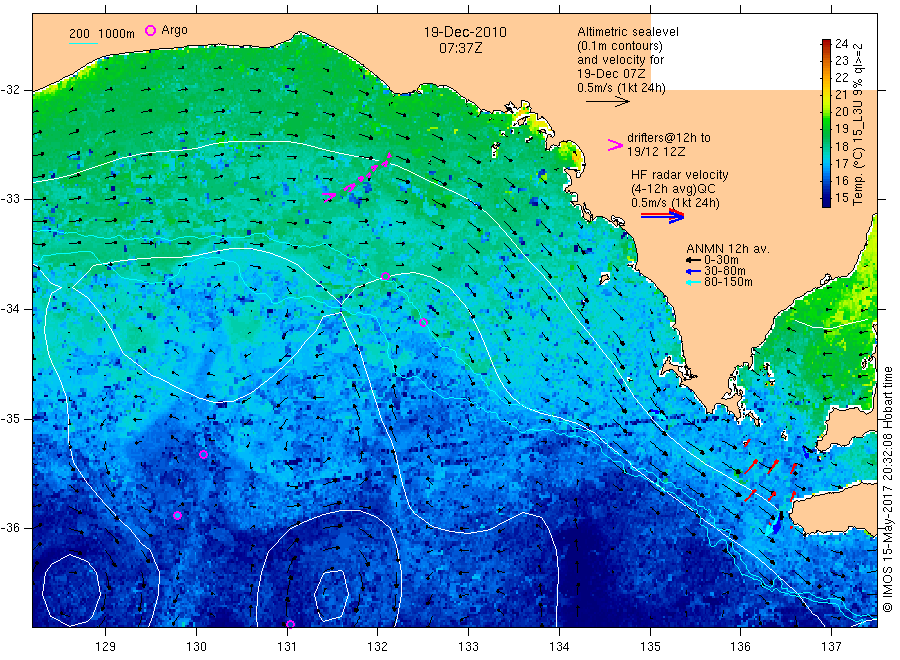This screenshot has height=660, width=900.
Task: Click the 'ANMN 12h av.' legend heading
Action: click(728, 249)
